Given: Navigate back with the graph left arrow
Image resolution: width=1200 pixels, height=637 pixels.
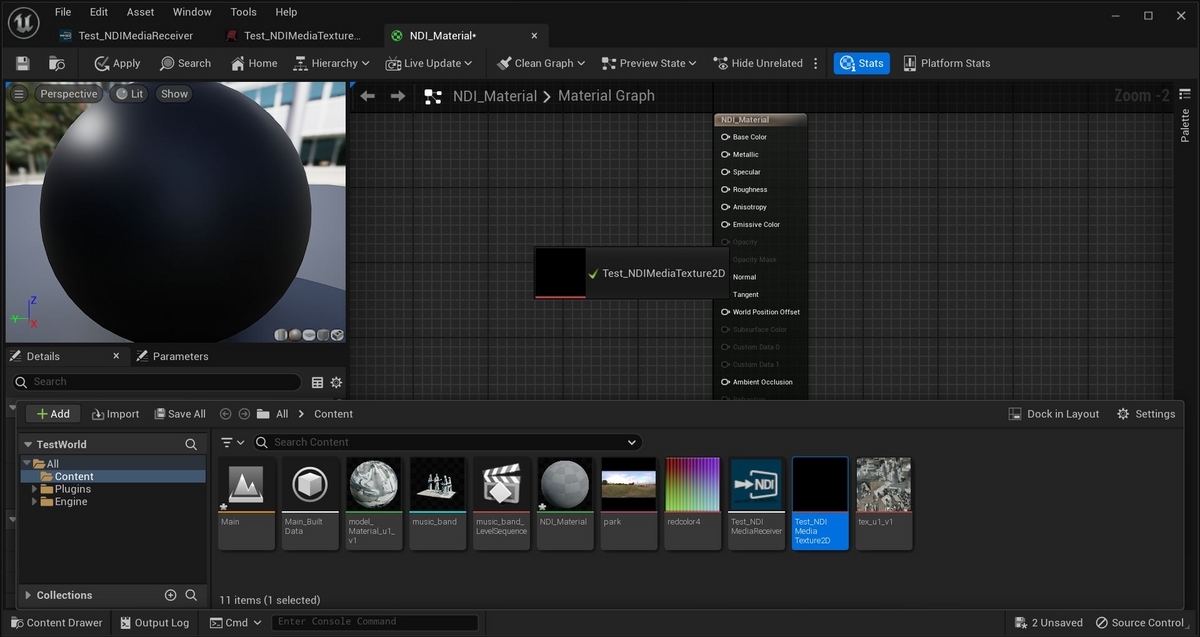Looking at the screenshot, I should [x=367, y=96].
